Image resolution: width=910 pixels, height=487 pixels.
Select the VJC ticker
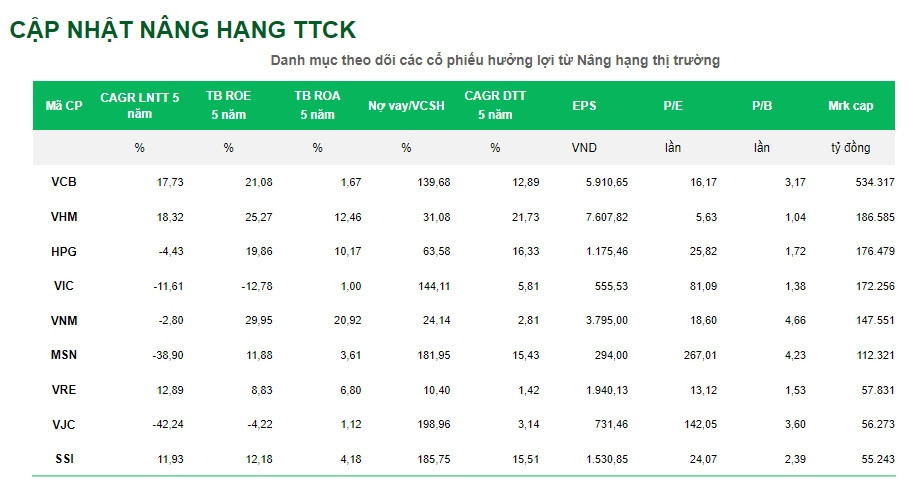pos(63,425)
